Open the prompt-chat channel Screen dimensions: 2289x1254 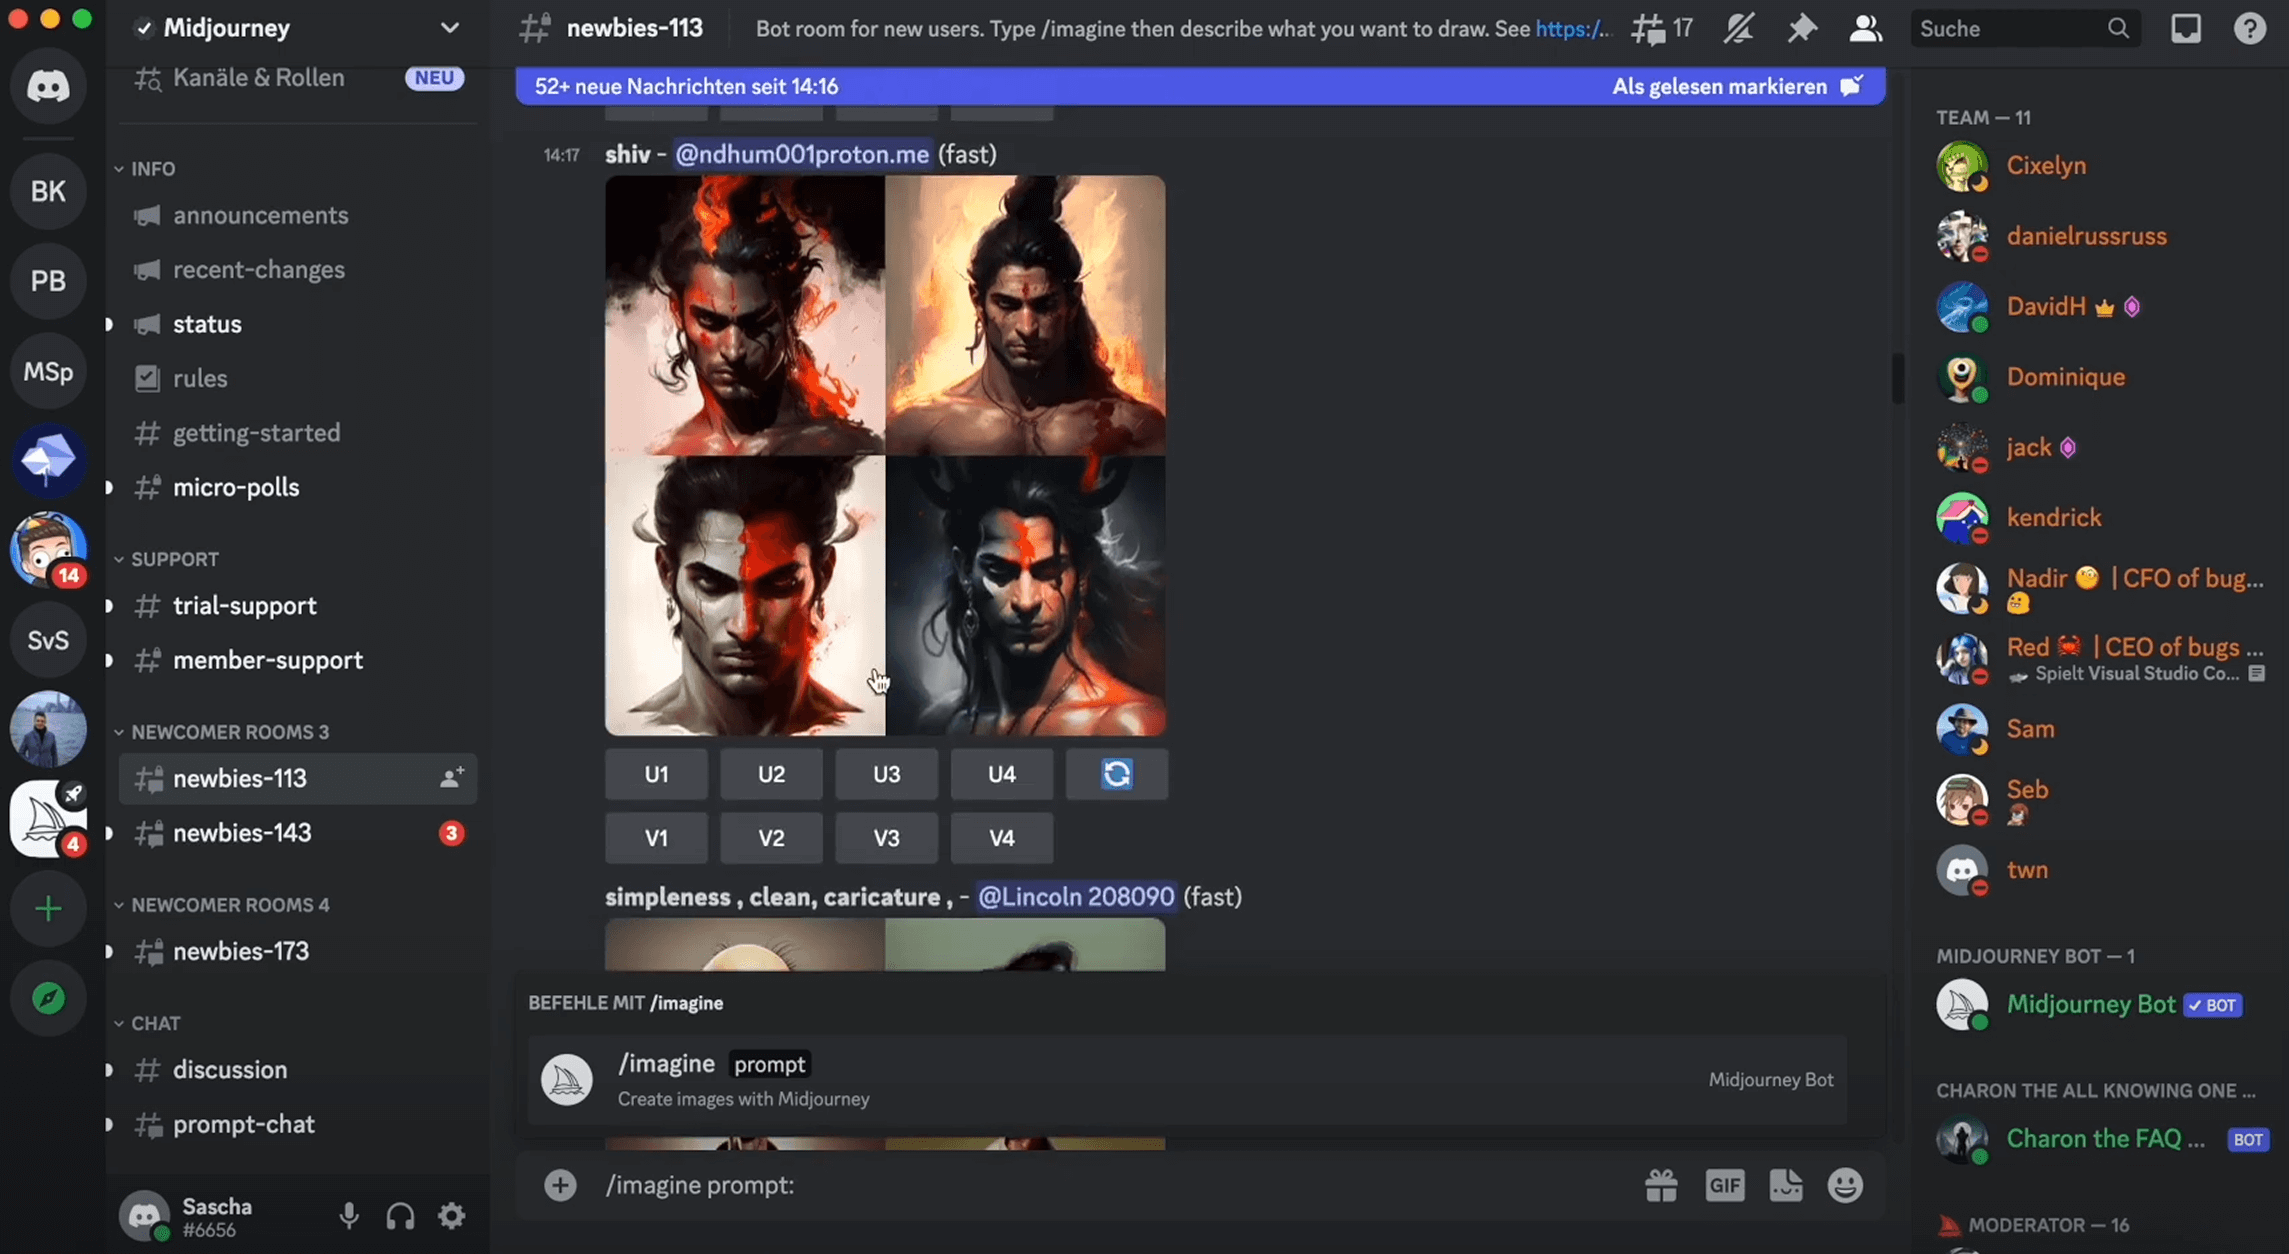coord(298,1124)
